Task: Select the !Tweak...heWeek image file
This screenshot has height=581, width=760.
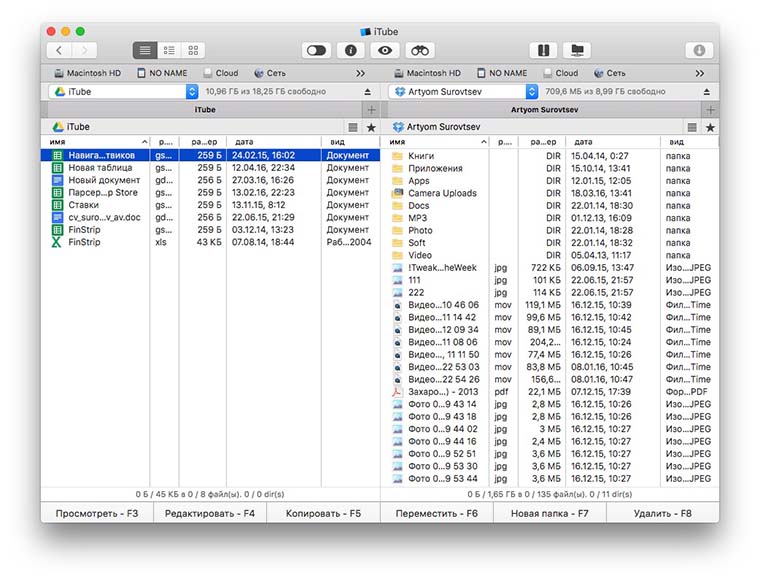Action: (x=550, y=268)
